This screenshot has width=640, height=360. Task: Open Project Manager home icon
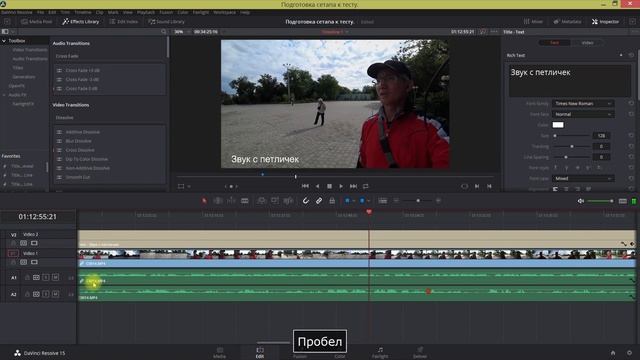[613, 353]
